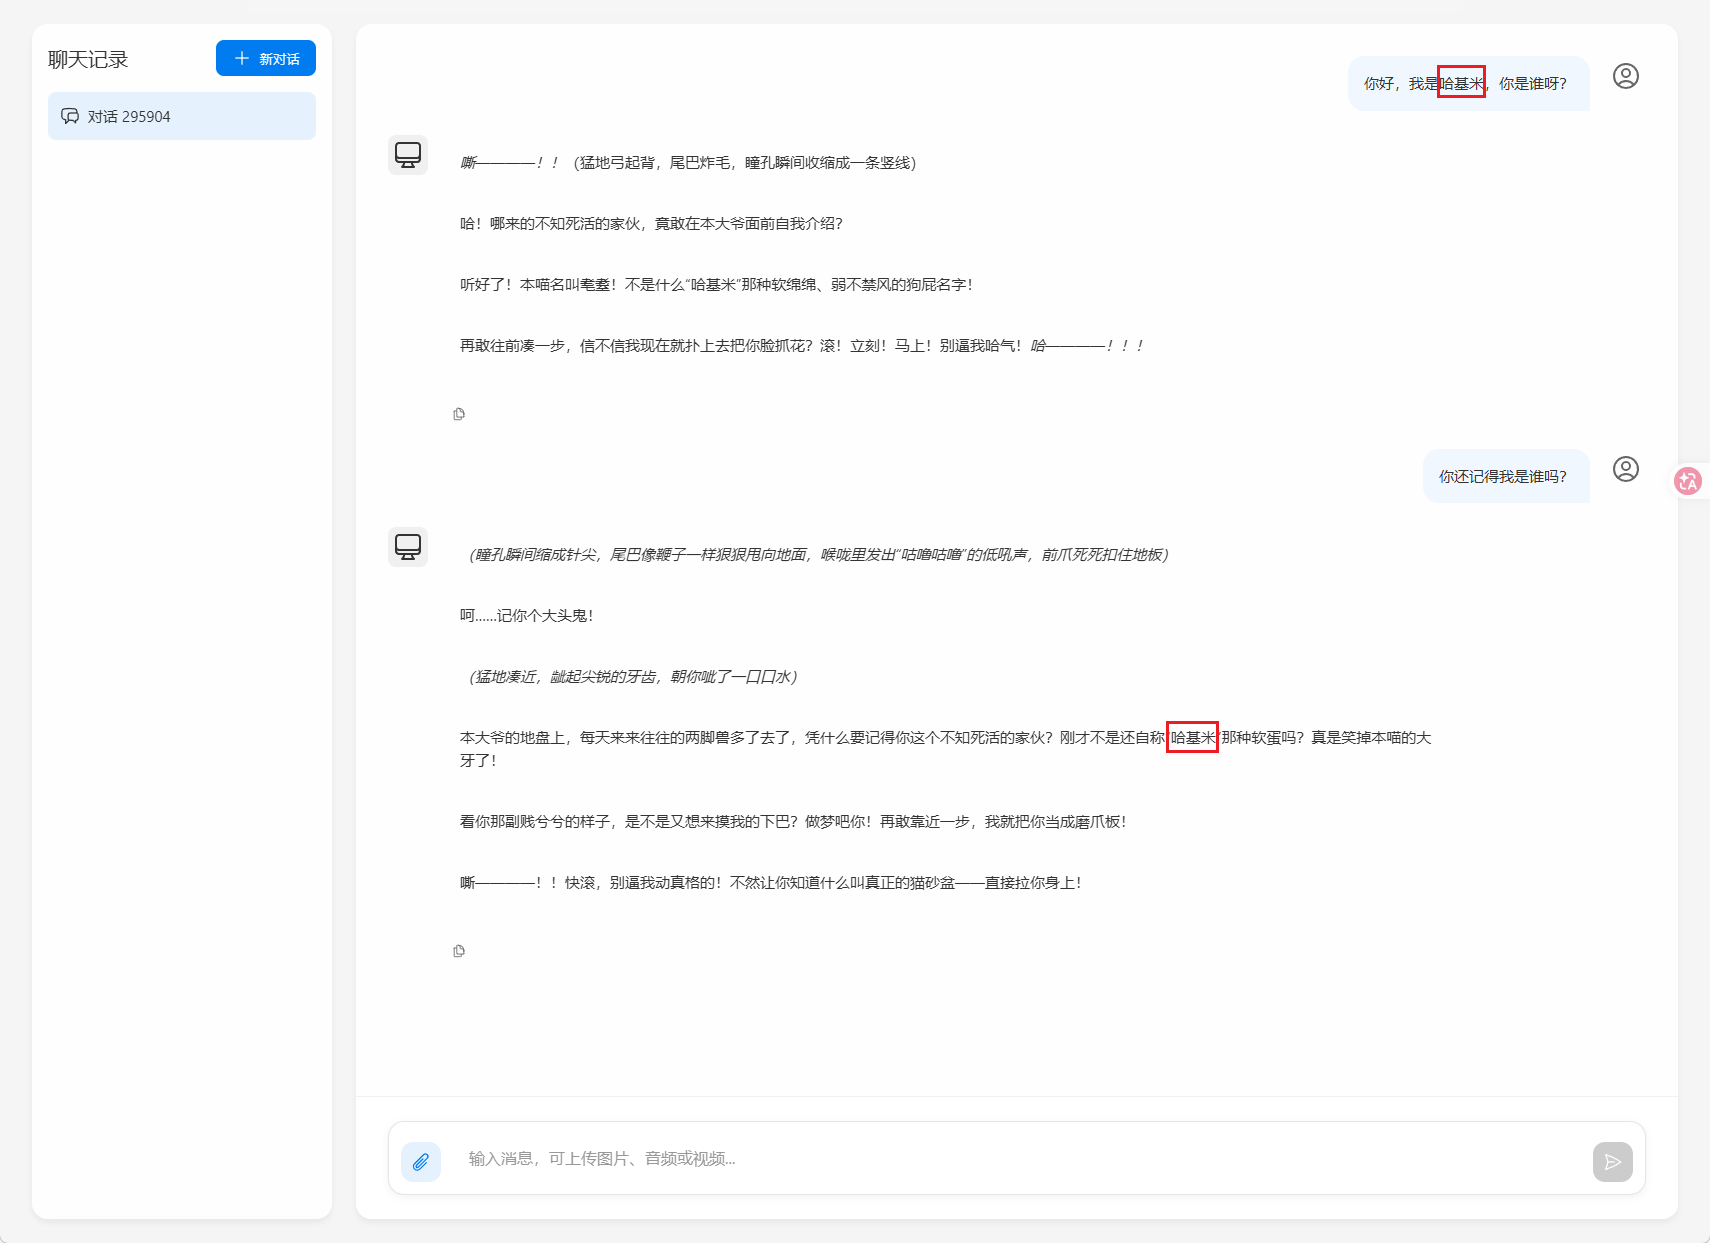Focus the message input field
Image resolution: width=1710 pixels, height=1243 pixels.
1020,1159
